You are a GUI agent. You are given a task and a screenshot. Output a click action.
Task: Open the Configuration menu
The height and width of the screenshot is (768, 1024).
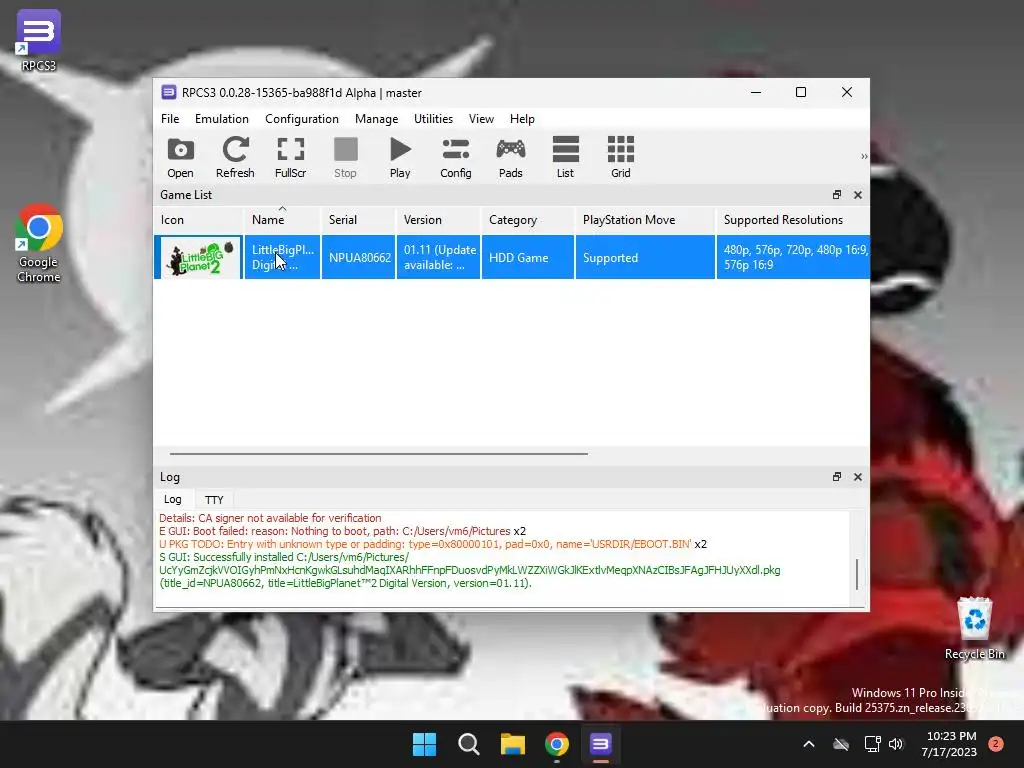[x=302, y=119]
